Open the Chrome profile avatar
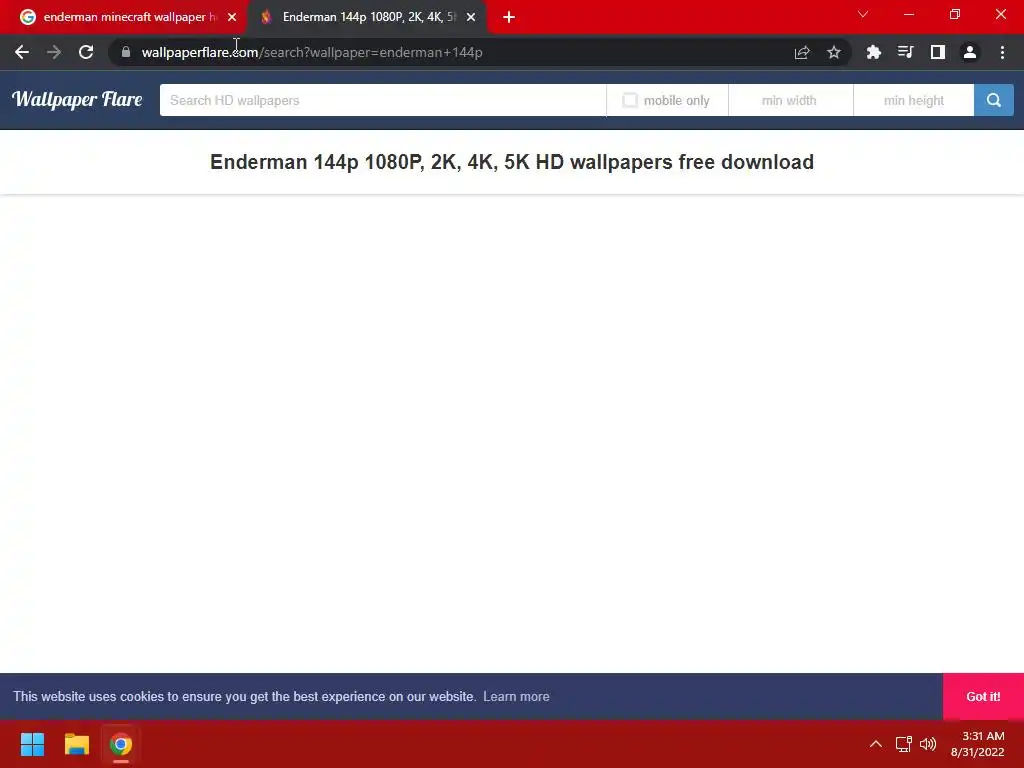1024x768 pixels. point(970,52)
